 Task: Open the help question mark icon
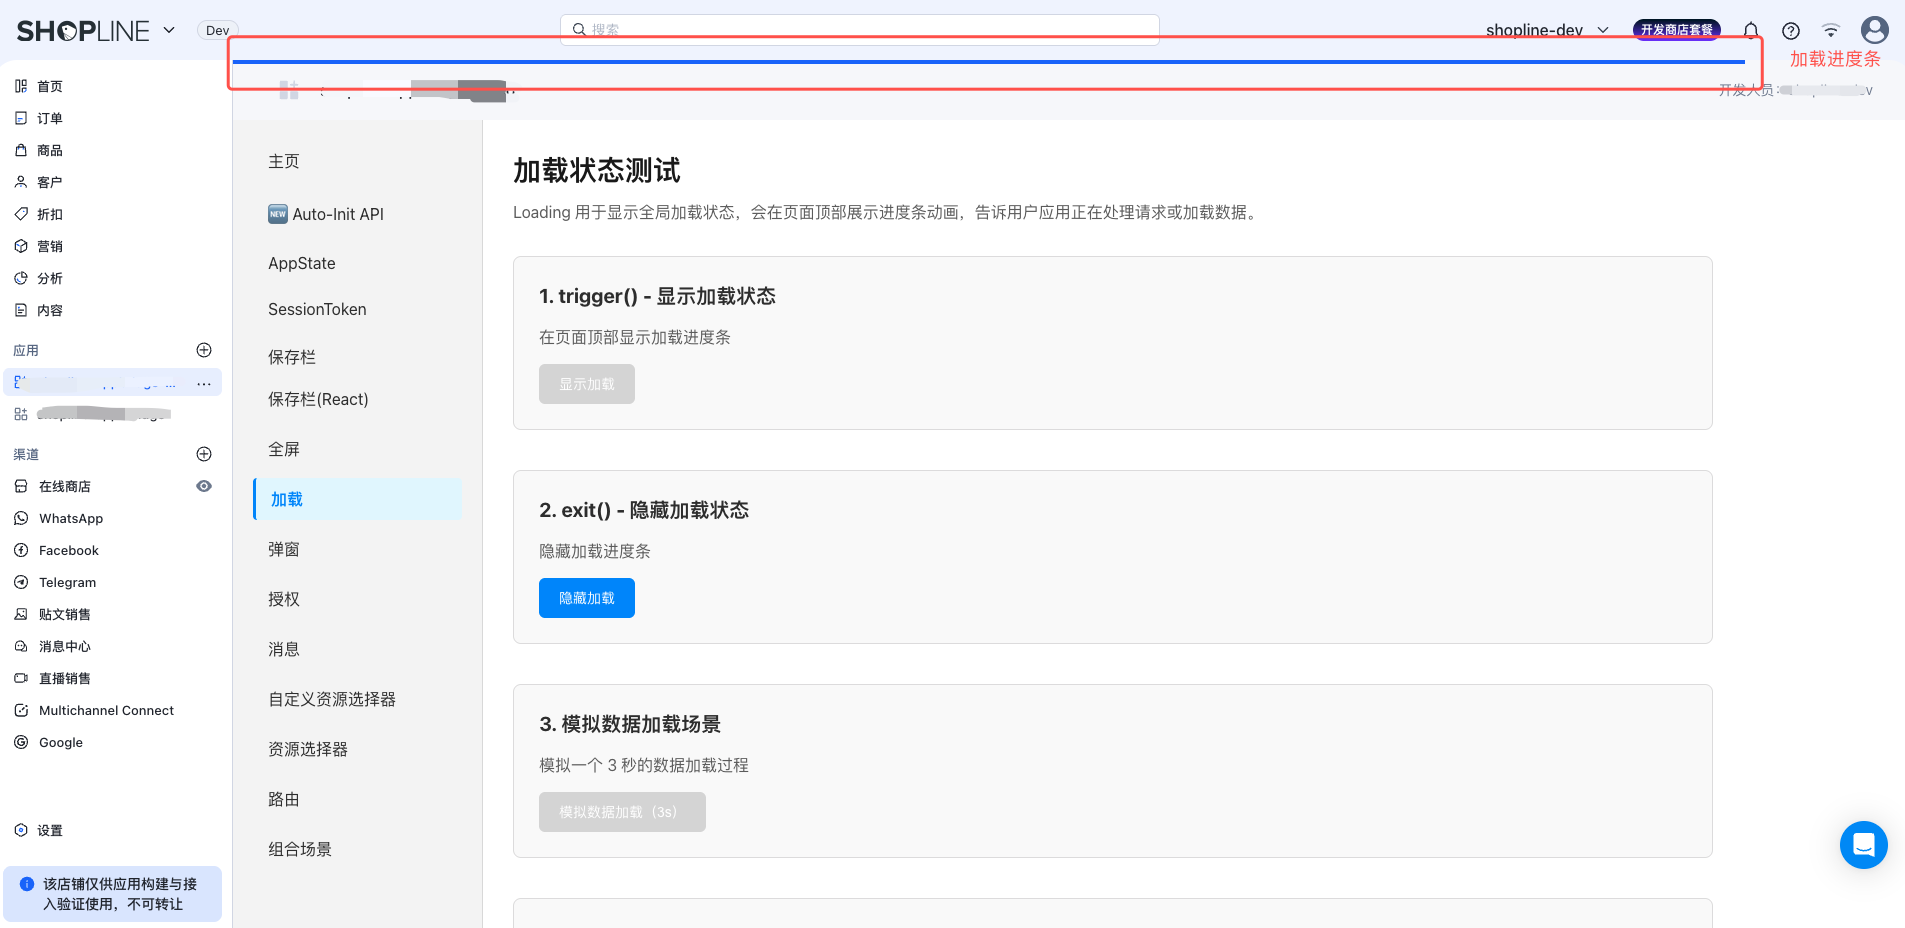tap(1791, 31)
